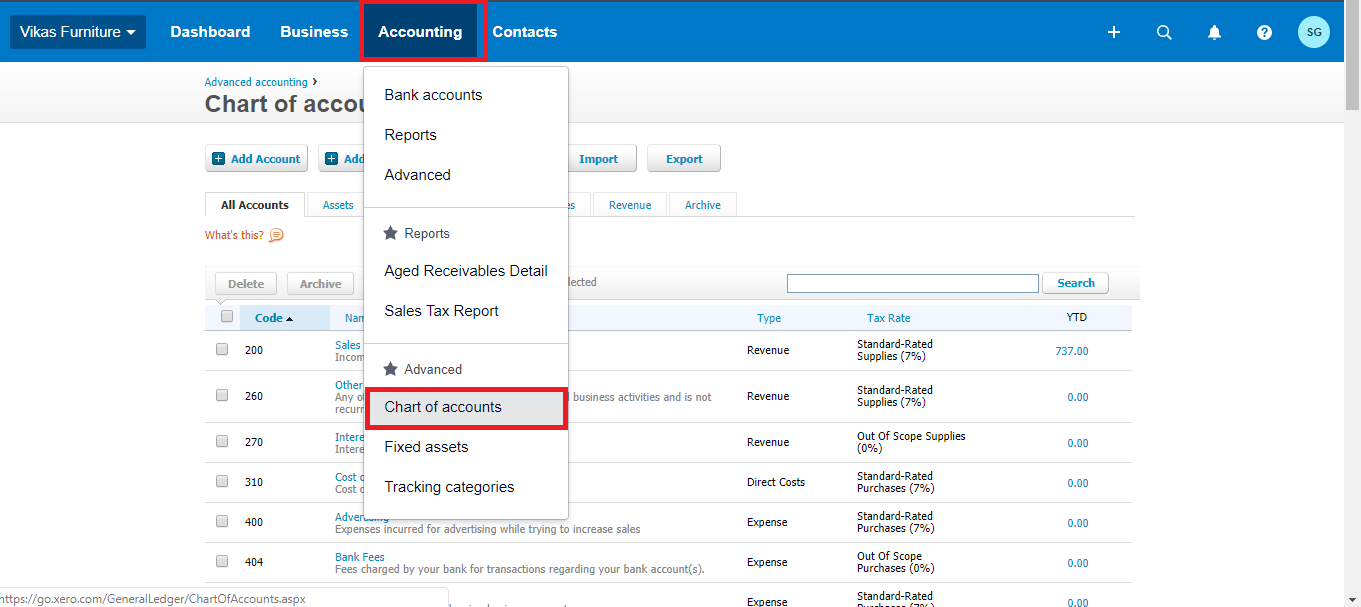The width and height of the screenshot is (1361, 607).
Task: Tick the select-all accounts checkbox
Action: pos(227,316)
